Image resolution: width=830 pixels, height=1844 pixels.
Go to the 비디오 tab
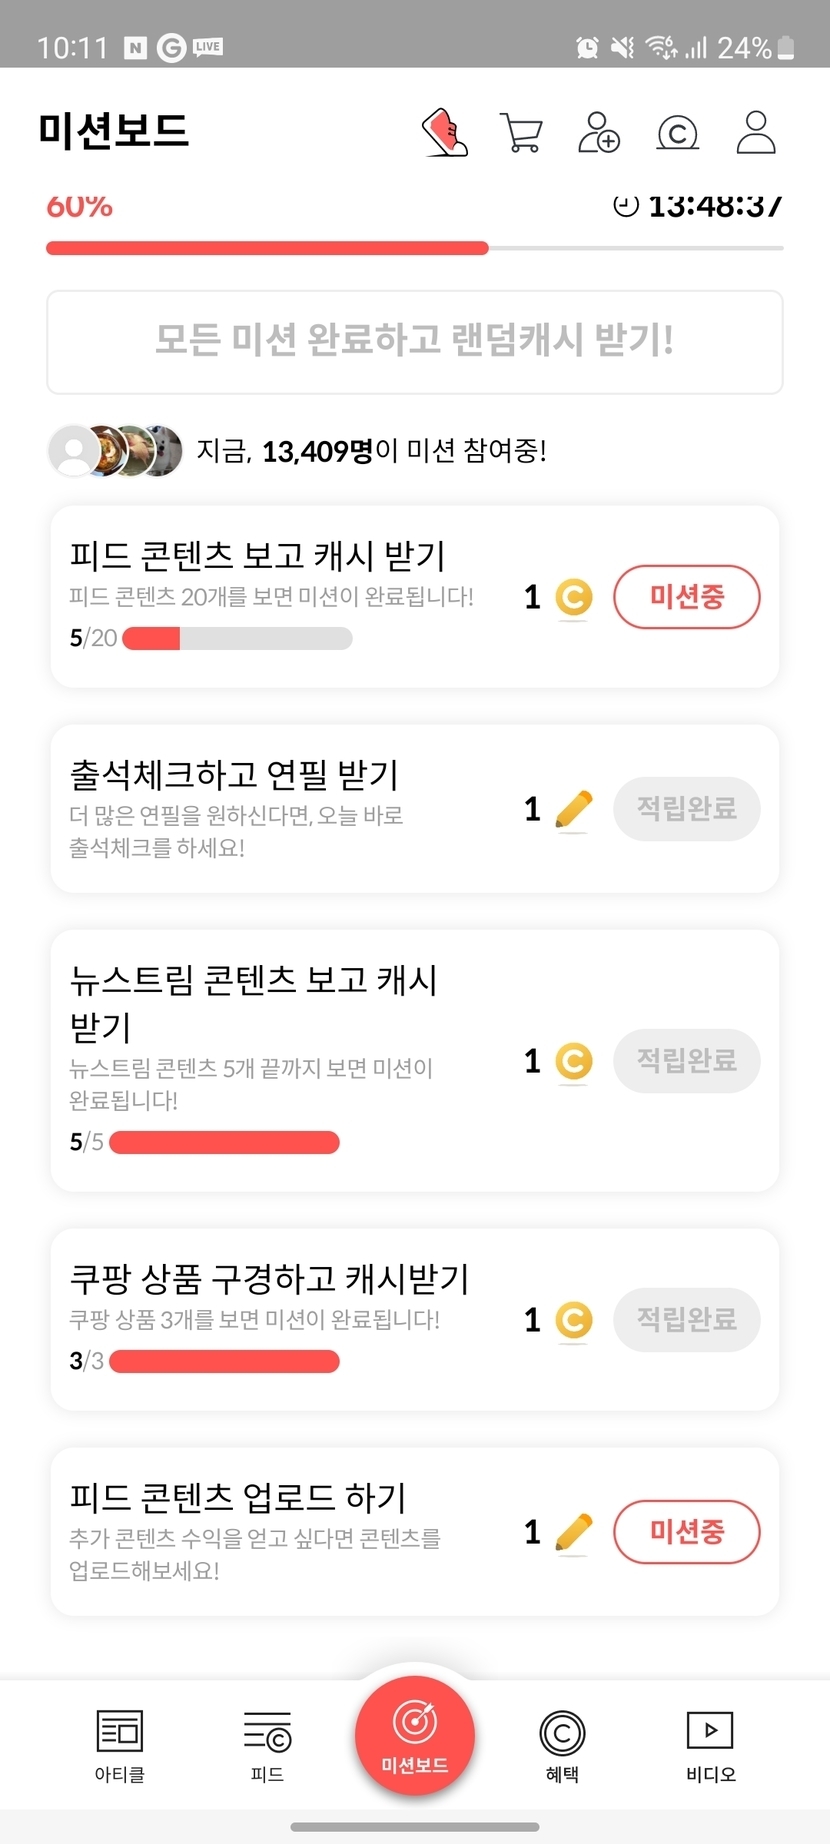click(x=710, y=1745)
